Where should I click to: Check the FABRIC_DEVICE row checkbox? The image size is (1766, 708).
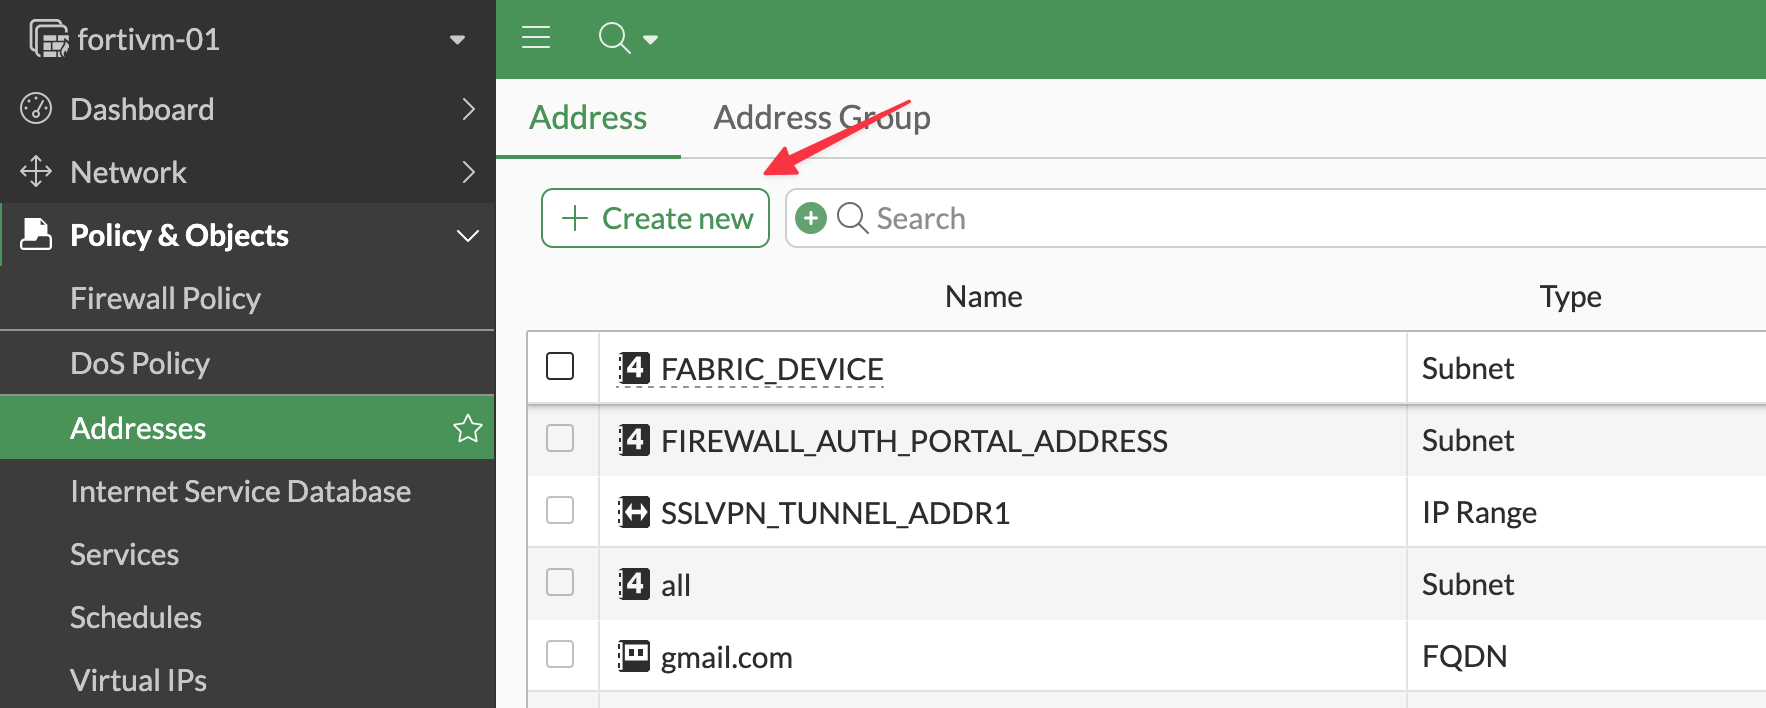(x=560, y=367)
